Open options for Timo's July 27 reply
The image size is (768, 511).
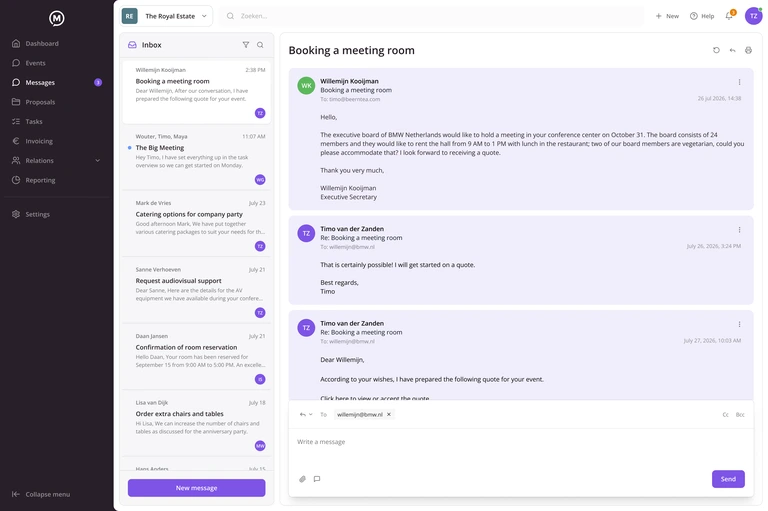point(740,324)
